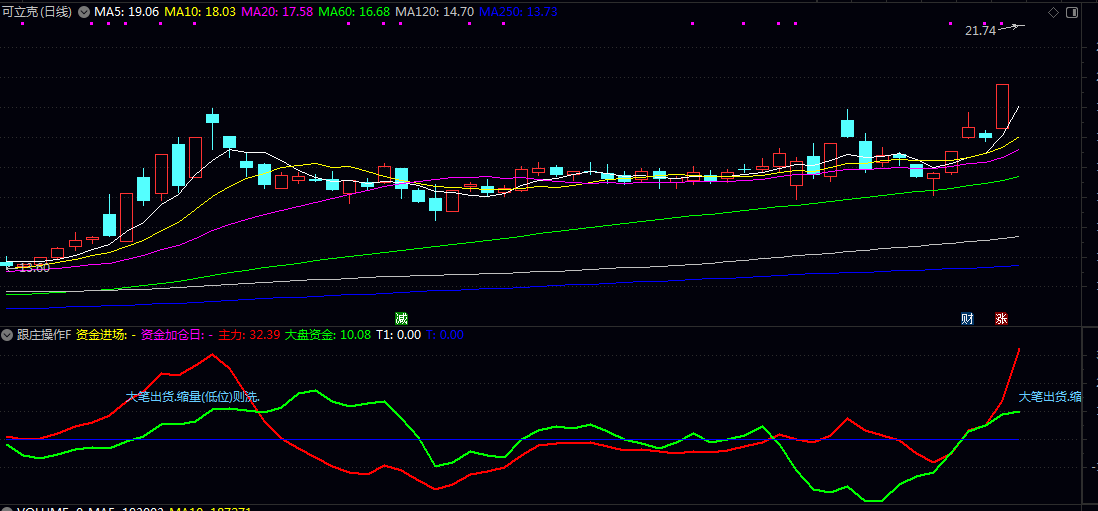Click the red 主力 indicator value label
The width and height of the screenshot is (1098, 511).
point(249,335)
